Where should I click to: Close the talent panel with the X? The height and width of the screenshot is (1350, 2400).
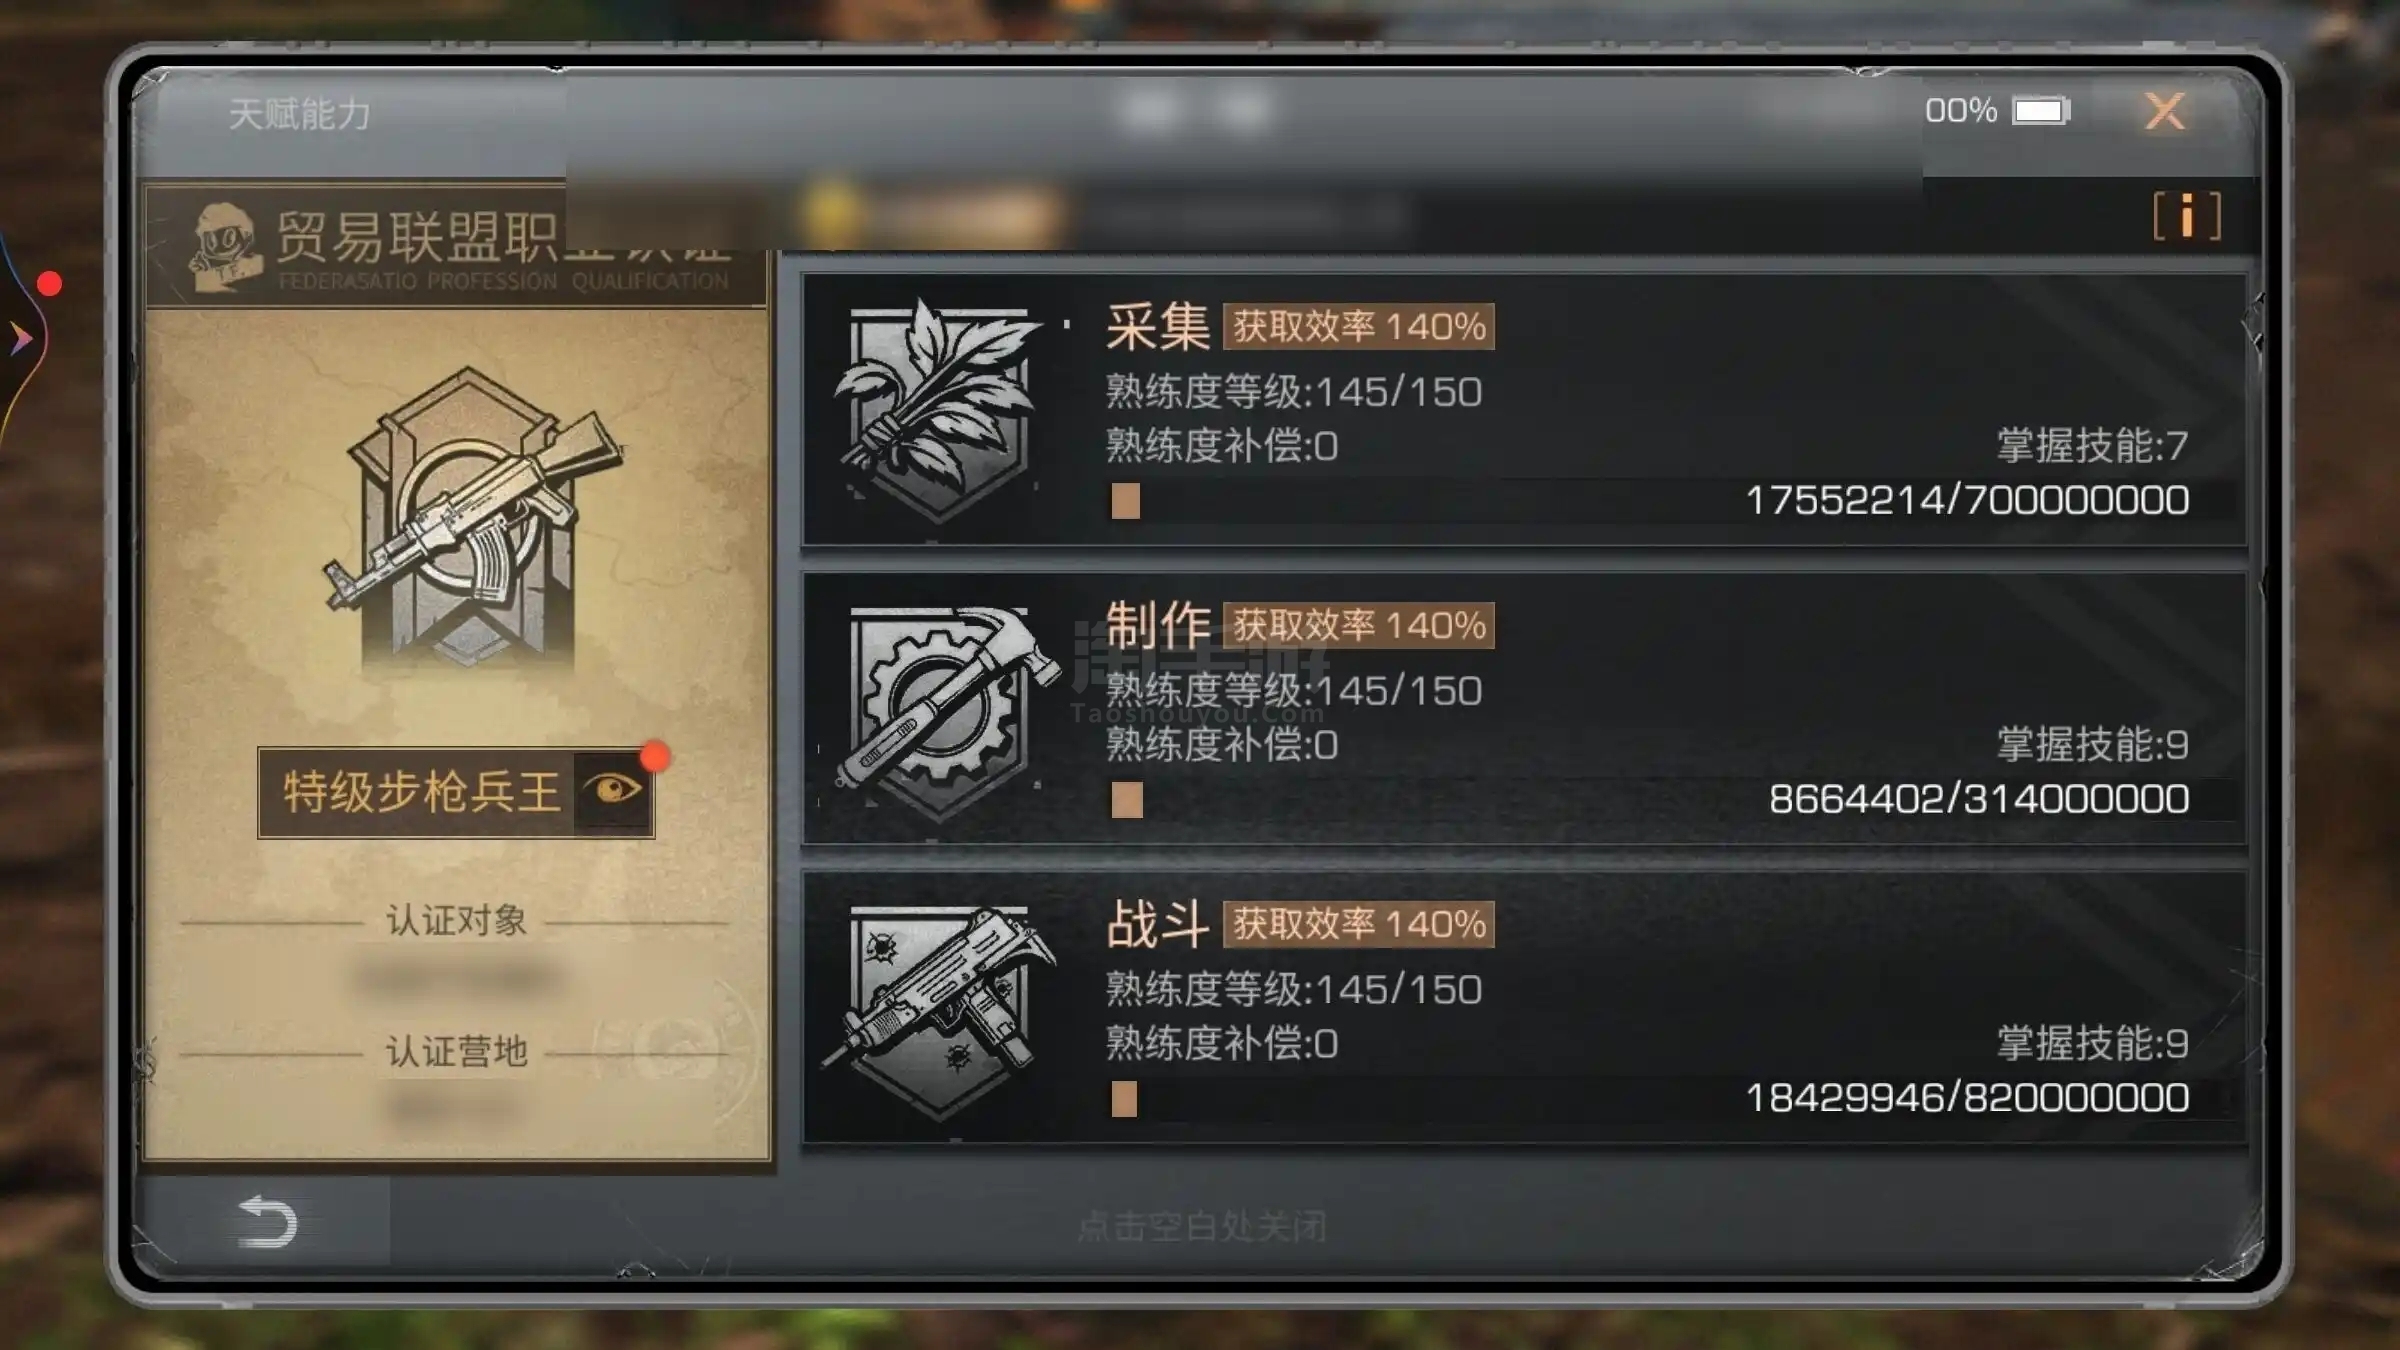[2166, 110]
